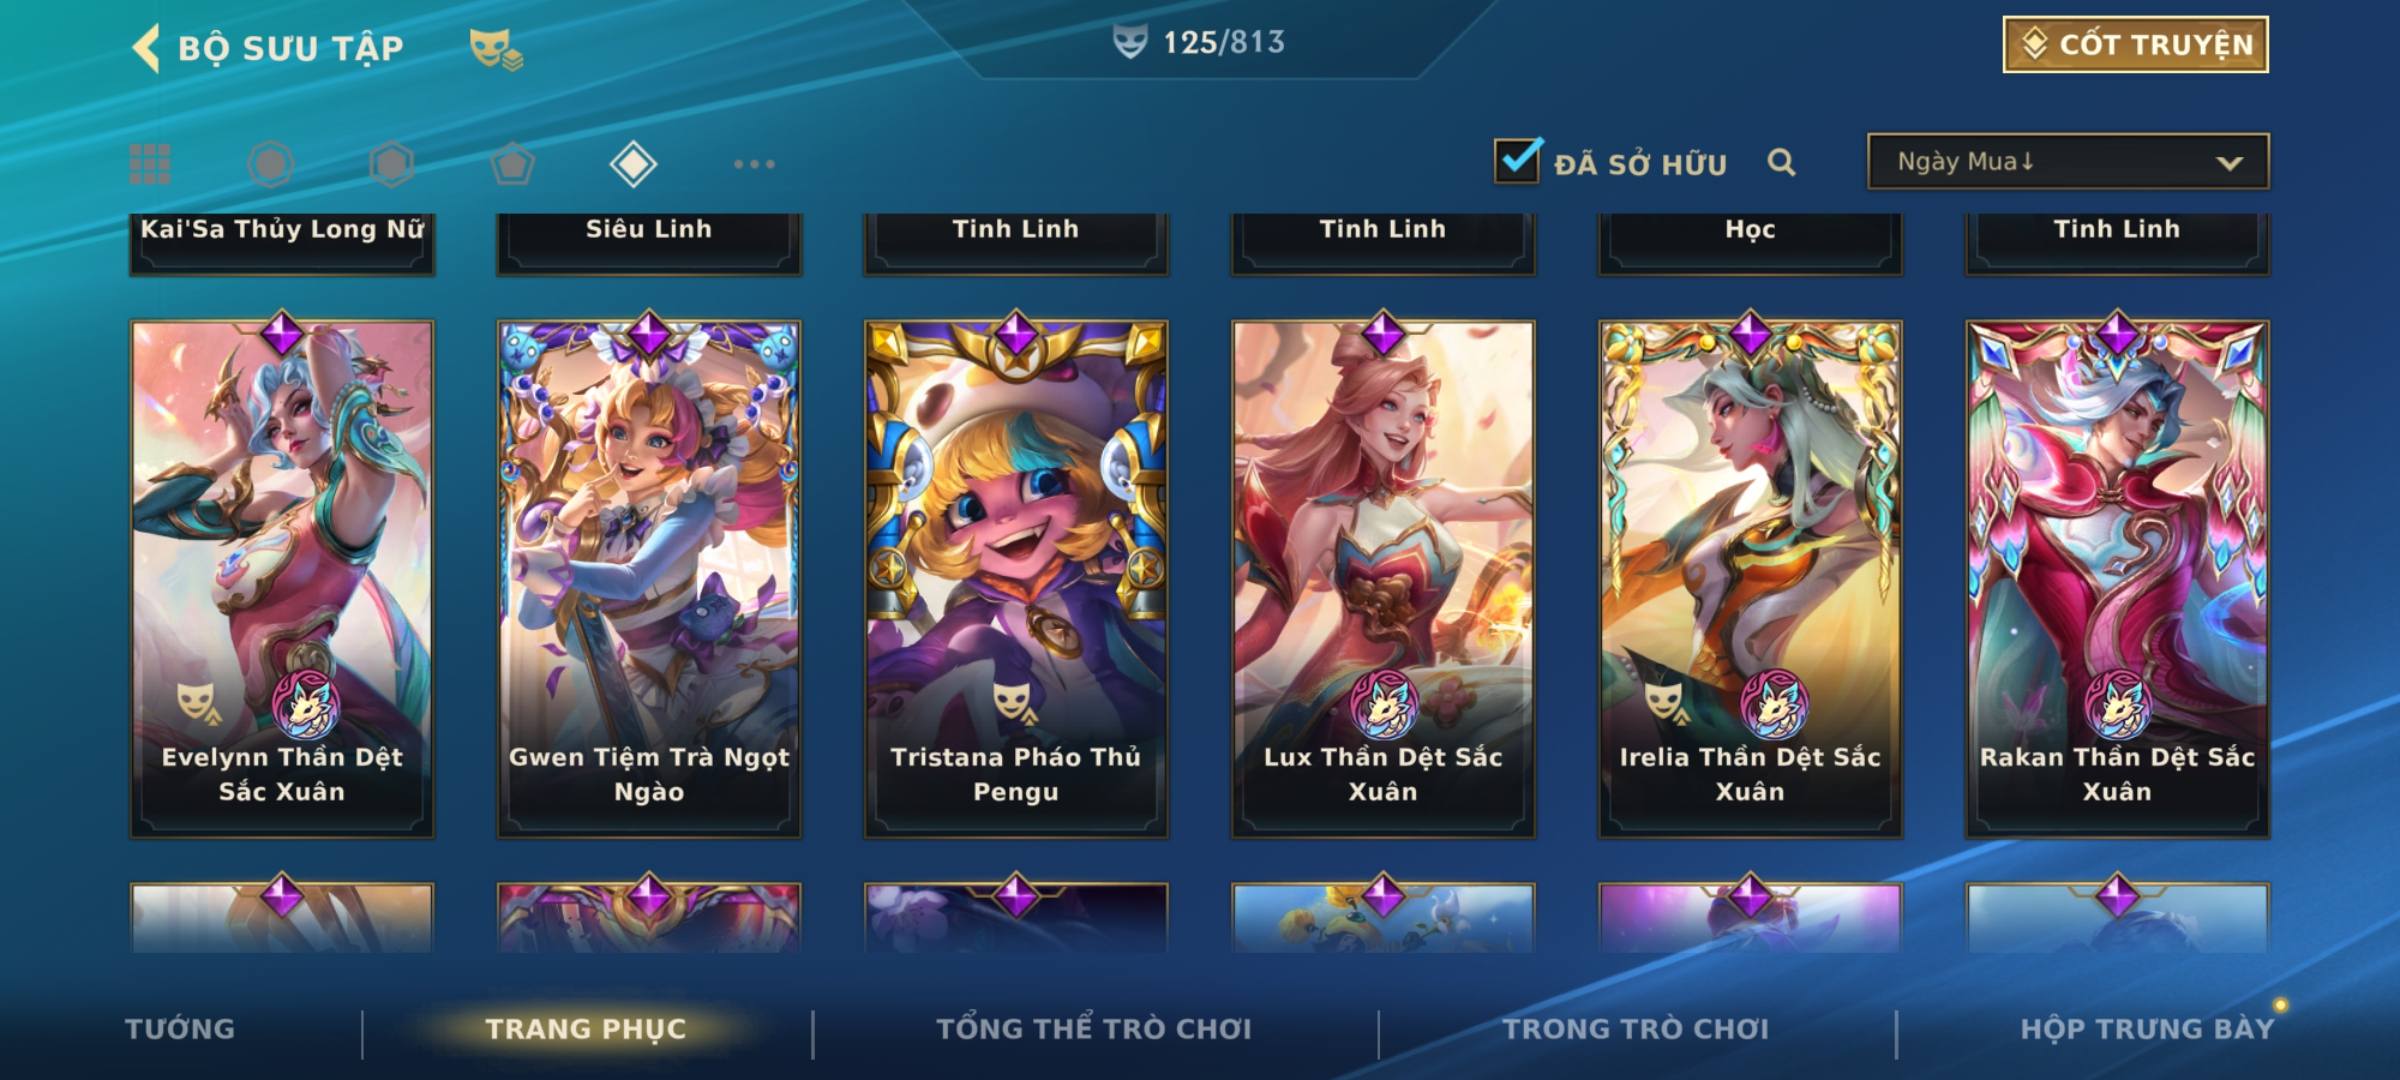Go back using the Bộ Sưu Tập arrow
Screen dimensions: 2400x1080
pos(147,48)
